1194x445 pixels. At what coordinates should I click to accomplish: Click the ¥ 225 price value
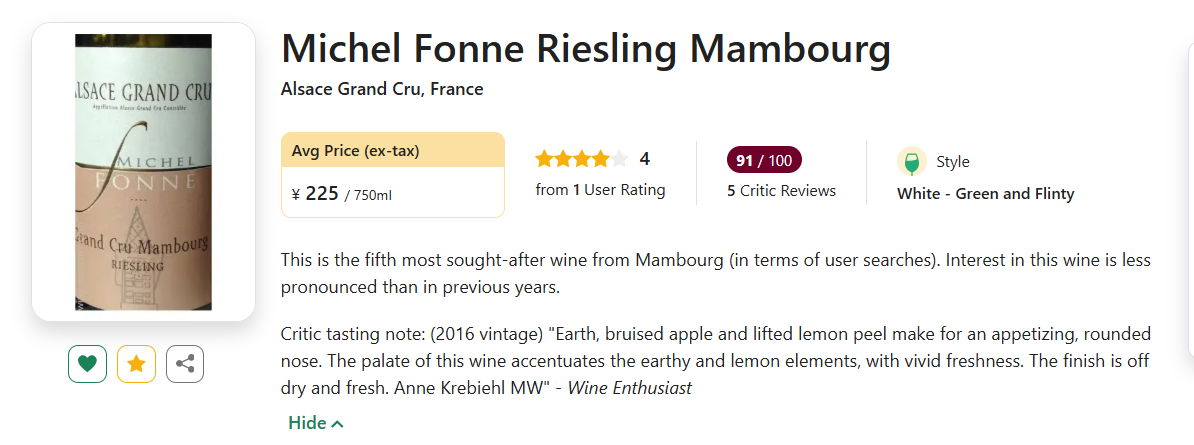click(315, 194)
